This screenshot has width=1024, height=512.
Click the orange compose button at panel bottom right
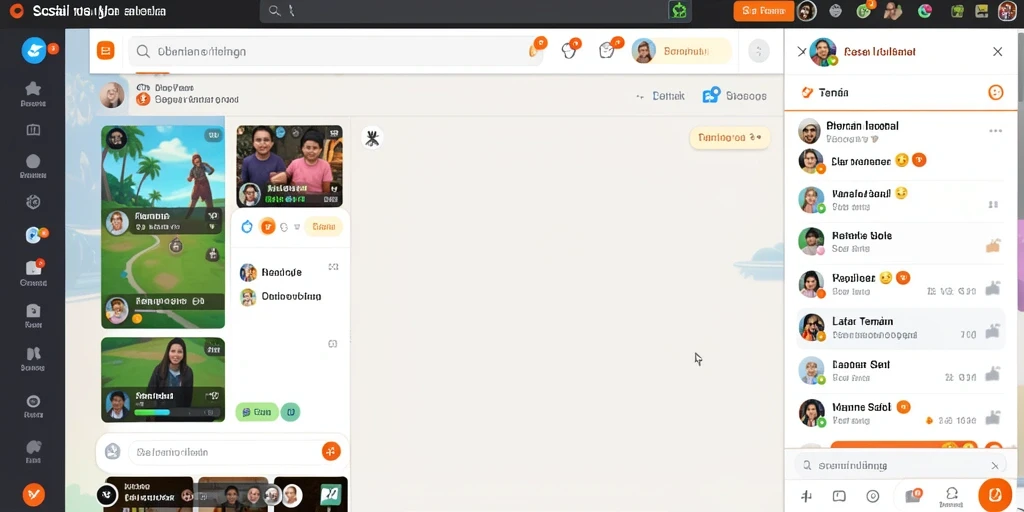click(995, 494)
